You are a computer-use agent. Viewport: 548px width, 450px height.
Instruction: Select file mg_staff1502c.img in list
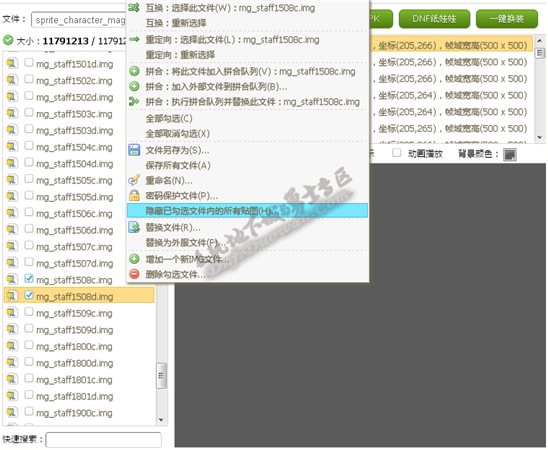(x=74, y=81)
